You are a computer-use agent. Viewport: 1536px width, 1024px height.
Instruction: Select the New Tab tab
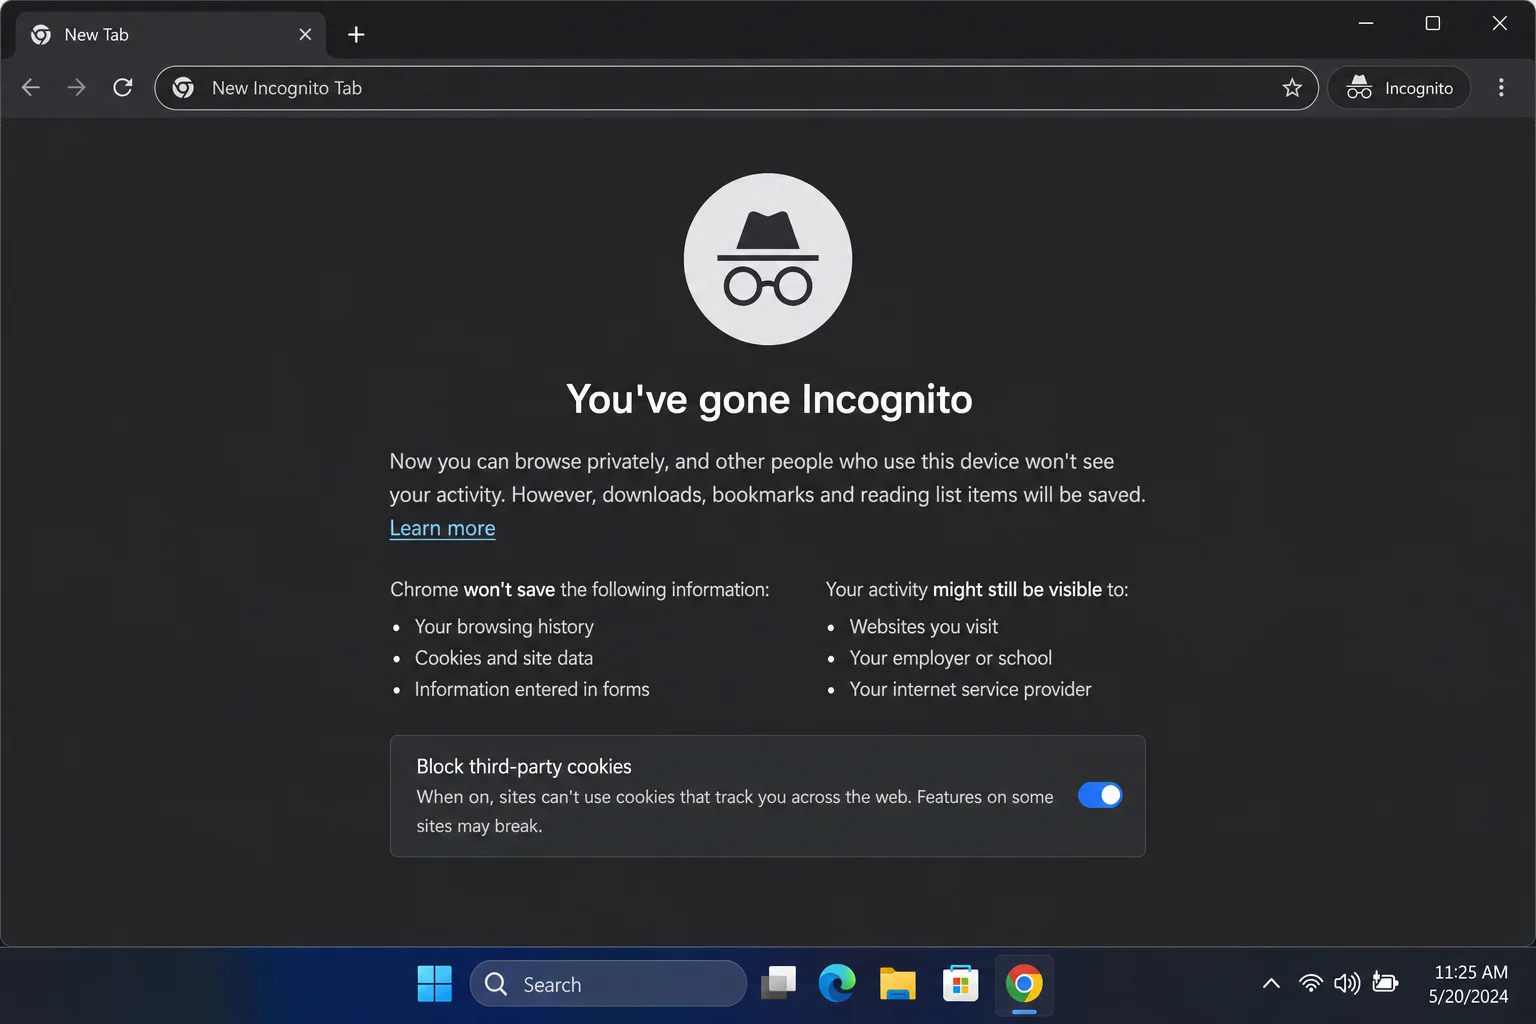click(x=170, y=35)
